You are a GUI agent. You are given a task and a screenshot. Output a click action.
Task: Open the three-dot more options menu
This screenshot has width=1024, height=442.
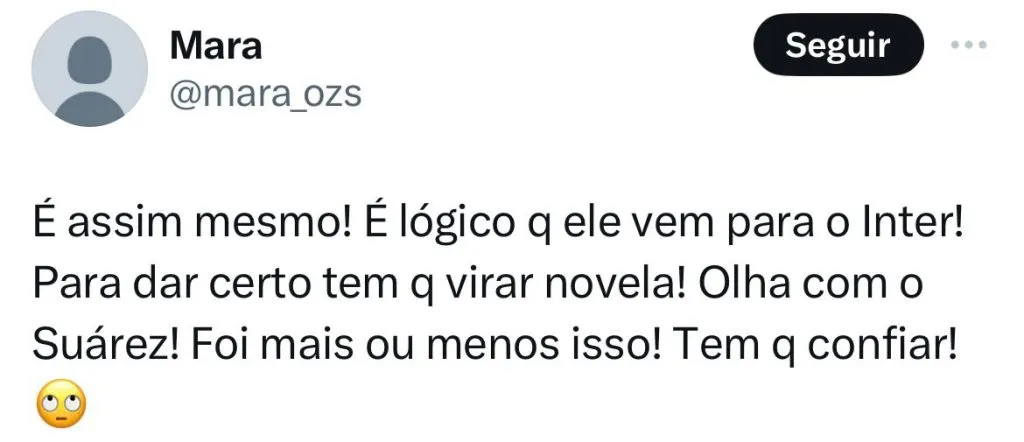point(968,46)
